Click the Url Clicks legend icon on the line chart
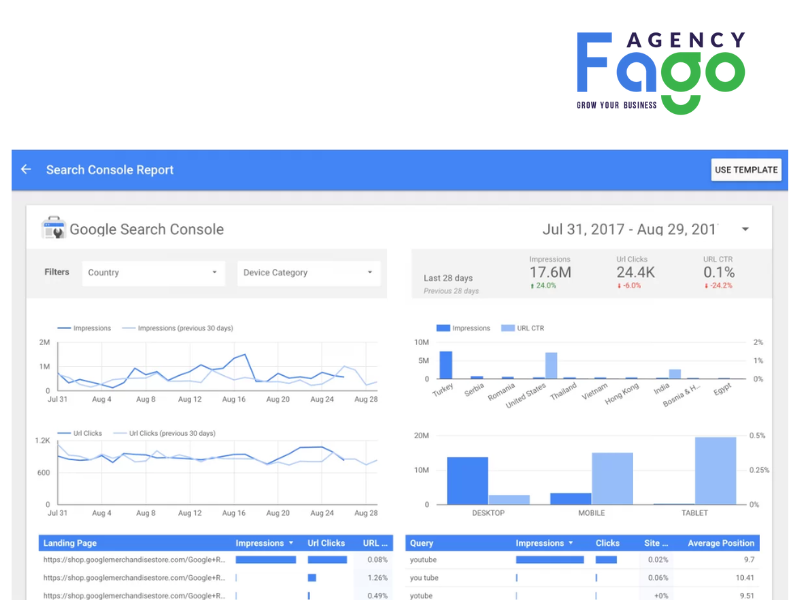Image resolution: width=800 pixels, height=600 pixels. (63, 433)
